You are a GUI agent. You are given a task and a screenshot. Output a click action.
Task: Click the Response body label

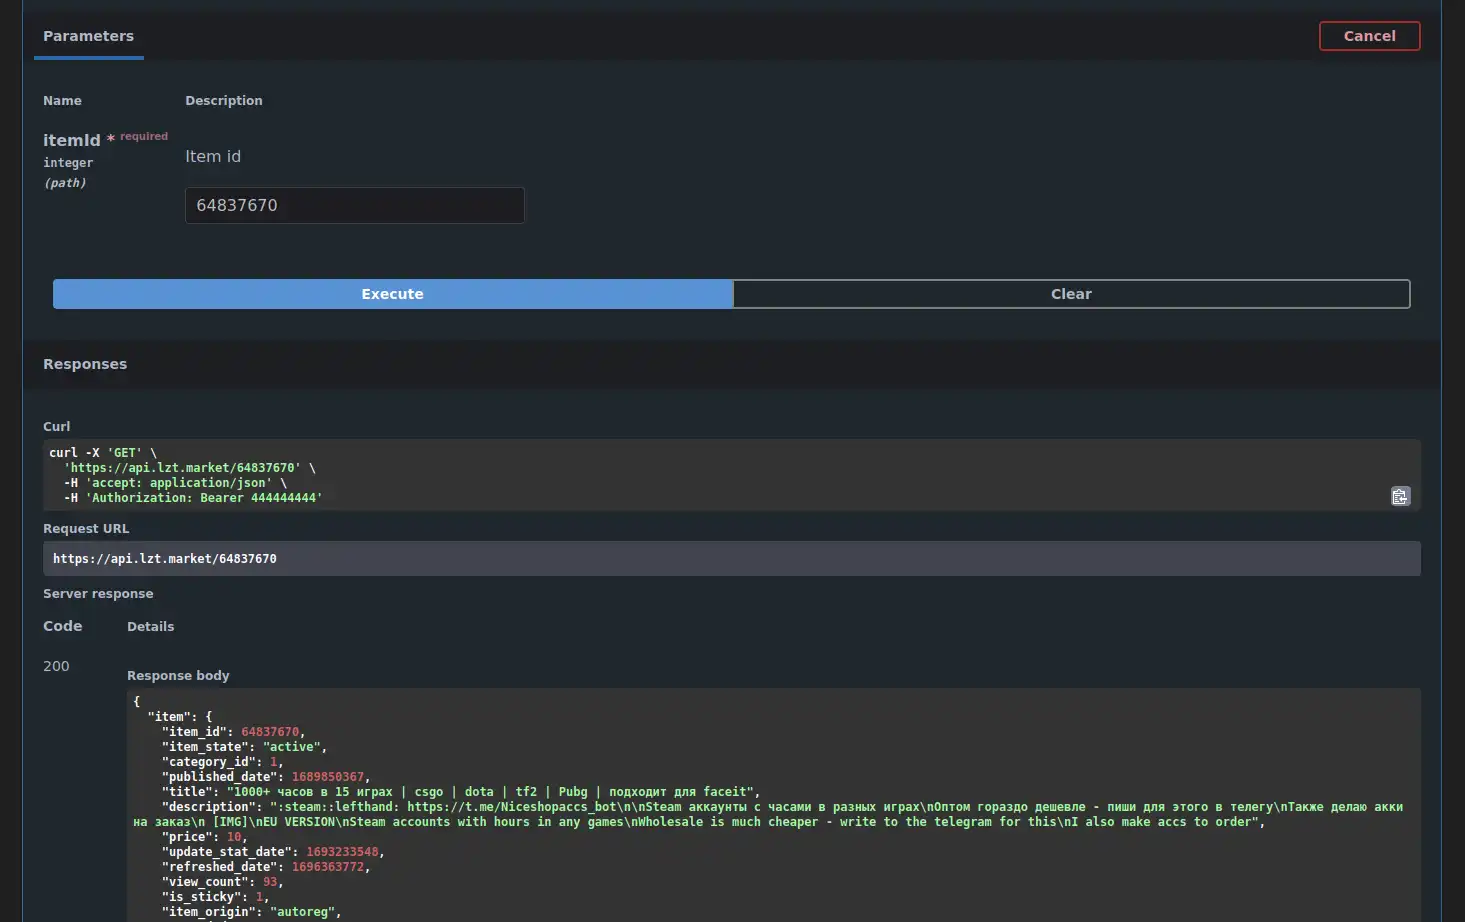click(178, 676)
